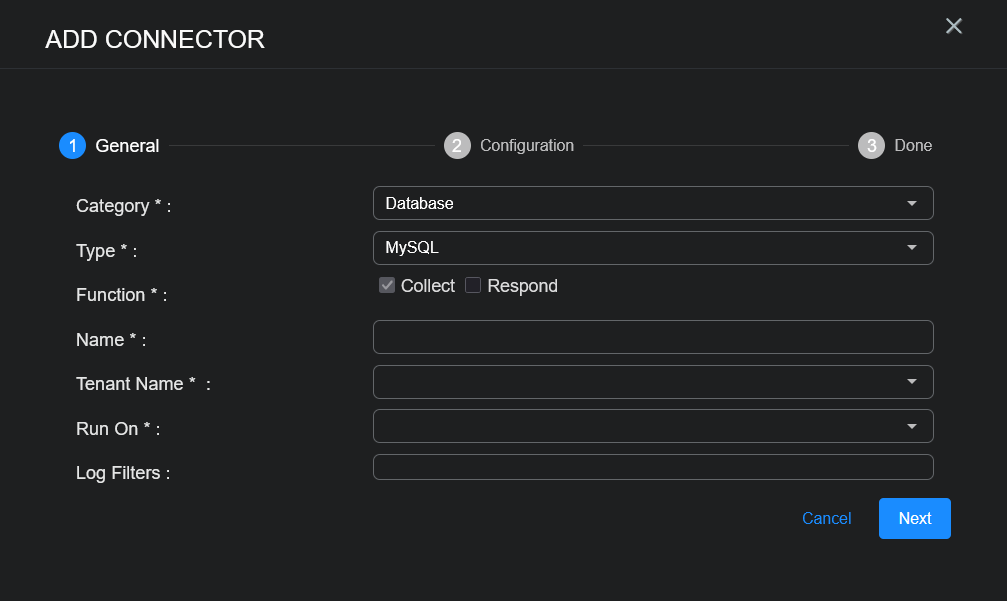Open the Category field showing Database
The width and height of the screenshot is (1007, 601).
tap(640, 204)
